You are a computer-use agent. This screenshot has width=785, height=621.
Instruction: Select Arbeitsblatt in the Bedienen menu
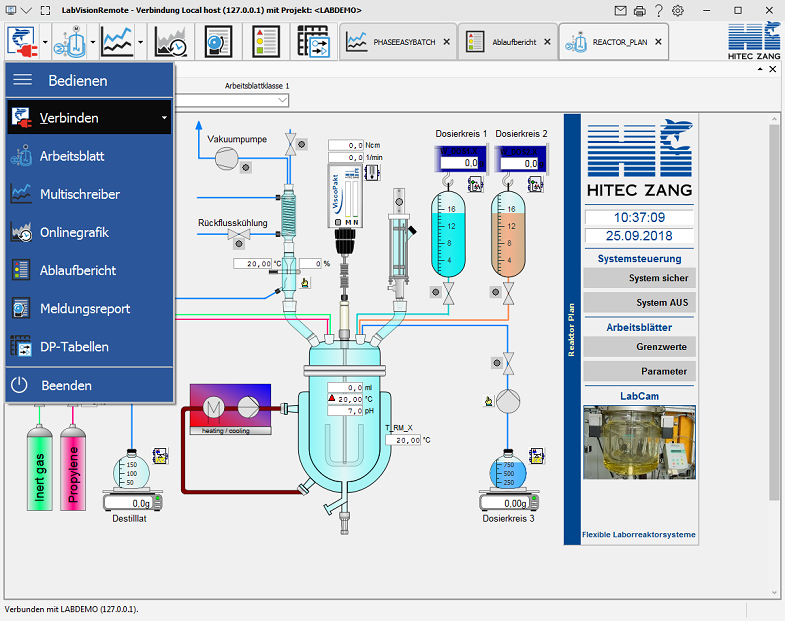pos(89,156)
